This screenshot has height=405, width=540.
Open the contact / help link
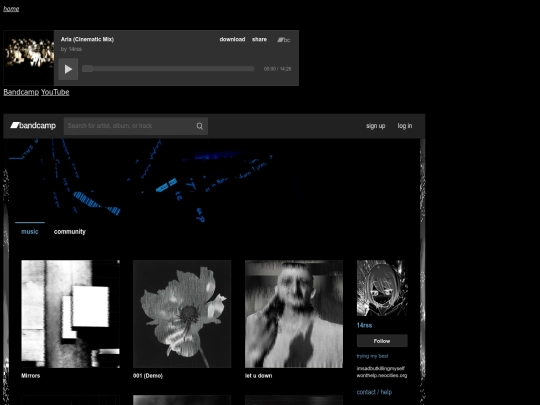pyautogui.click(x=374, y=392)
